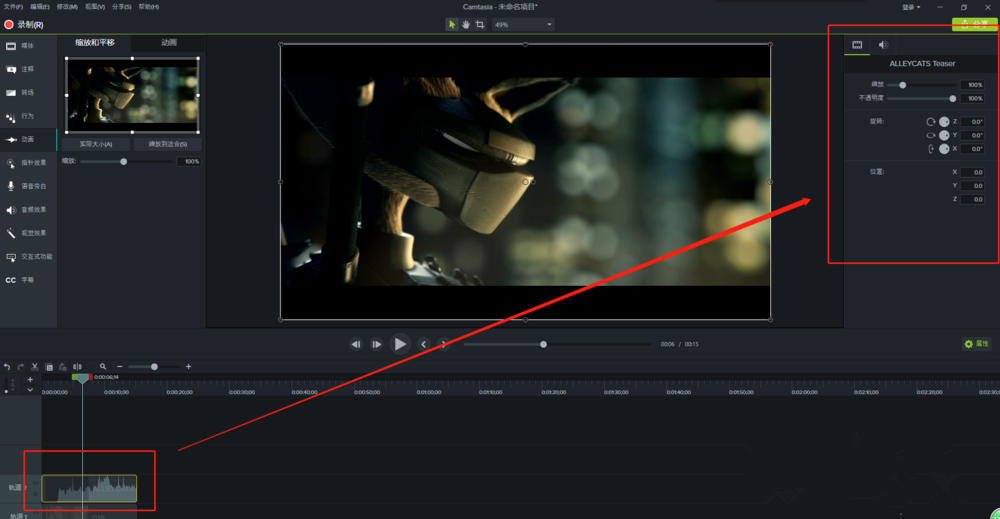
Task: Open the audio properties speaker tab
Action: coord(883,45)
